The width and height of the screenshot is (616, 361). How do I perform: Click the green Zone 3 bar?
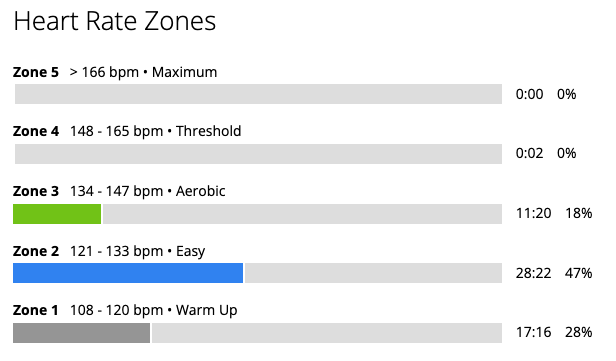pos(57,214)
